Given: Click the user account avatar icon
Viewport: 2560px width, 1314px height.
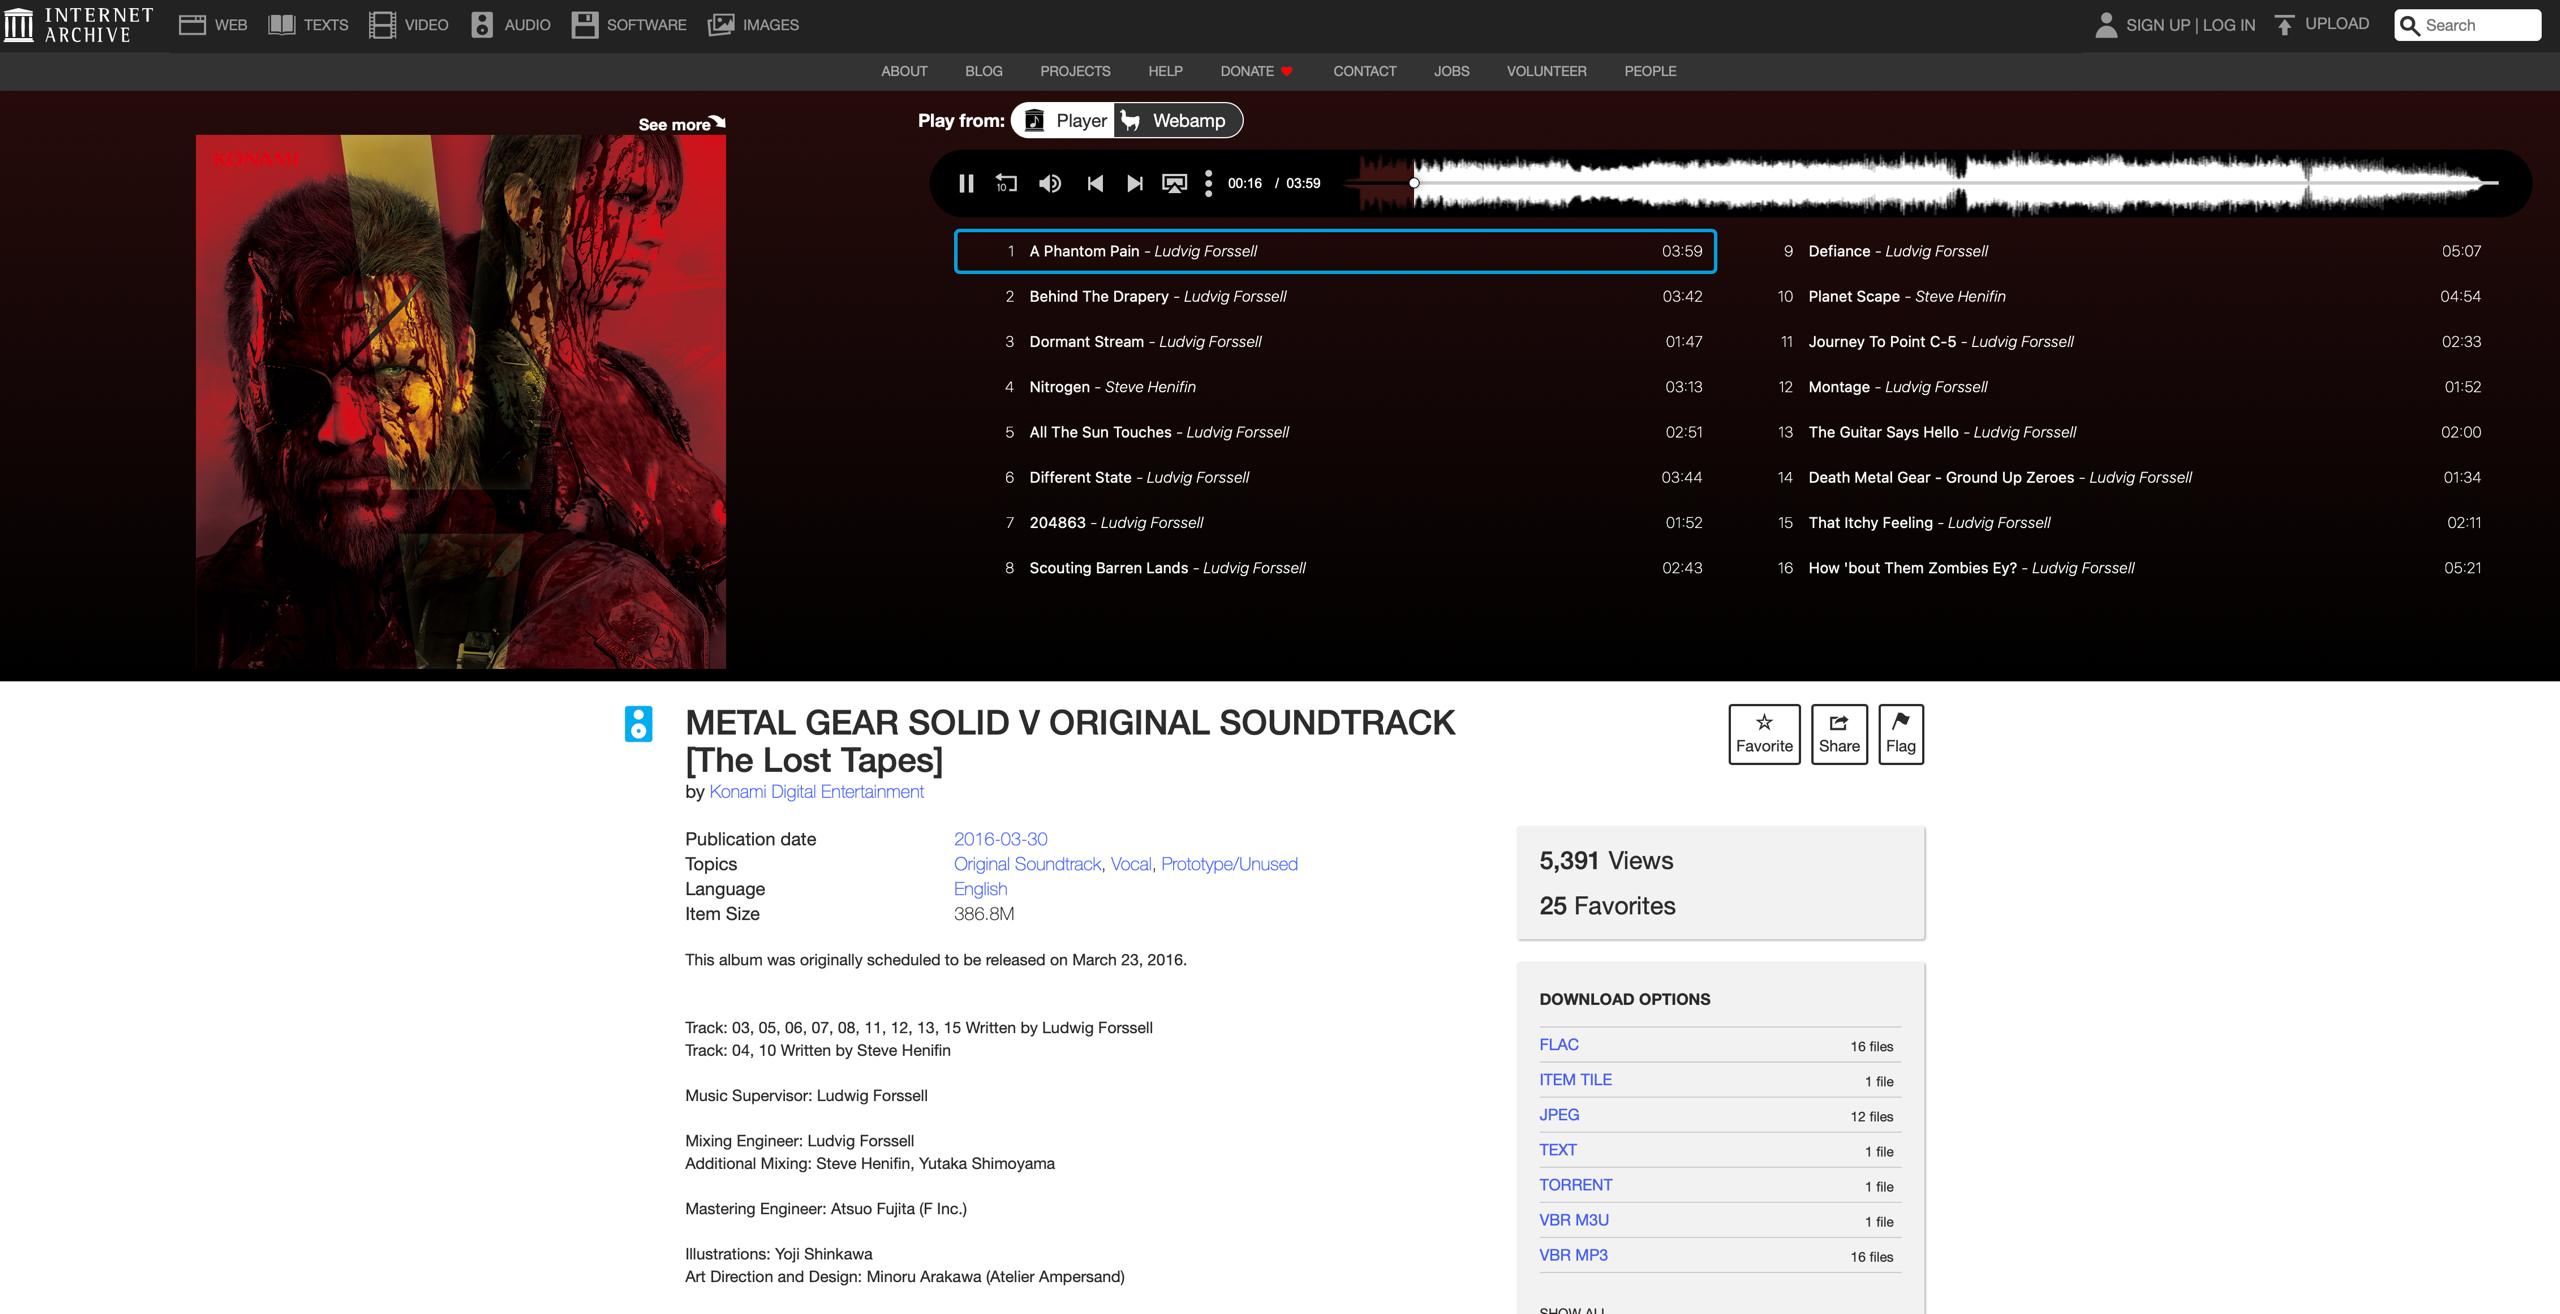Looking at the screenshot, I should (x=2106, y=25).
